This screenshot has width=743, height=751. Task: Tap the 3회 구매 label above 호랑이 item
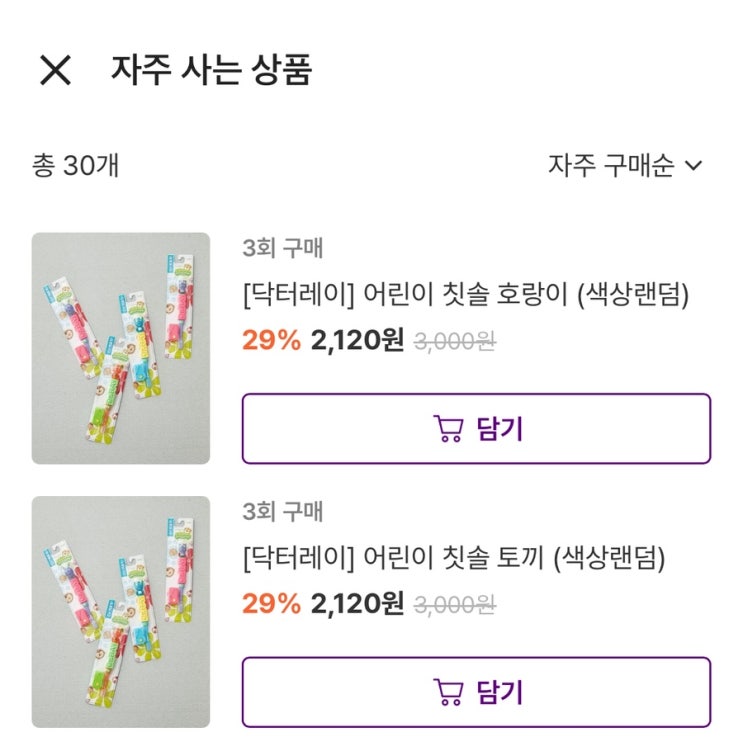282,249
